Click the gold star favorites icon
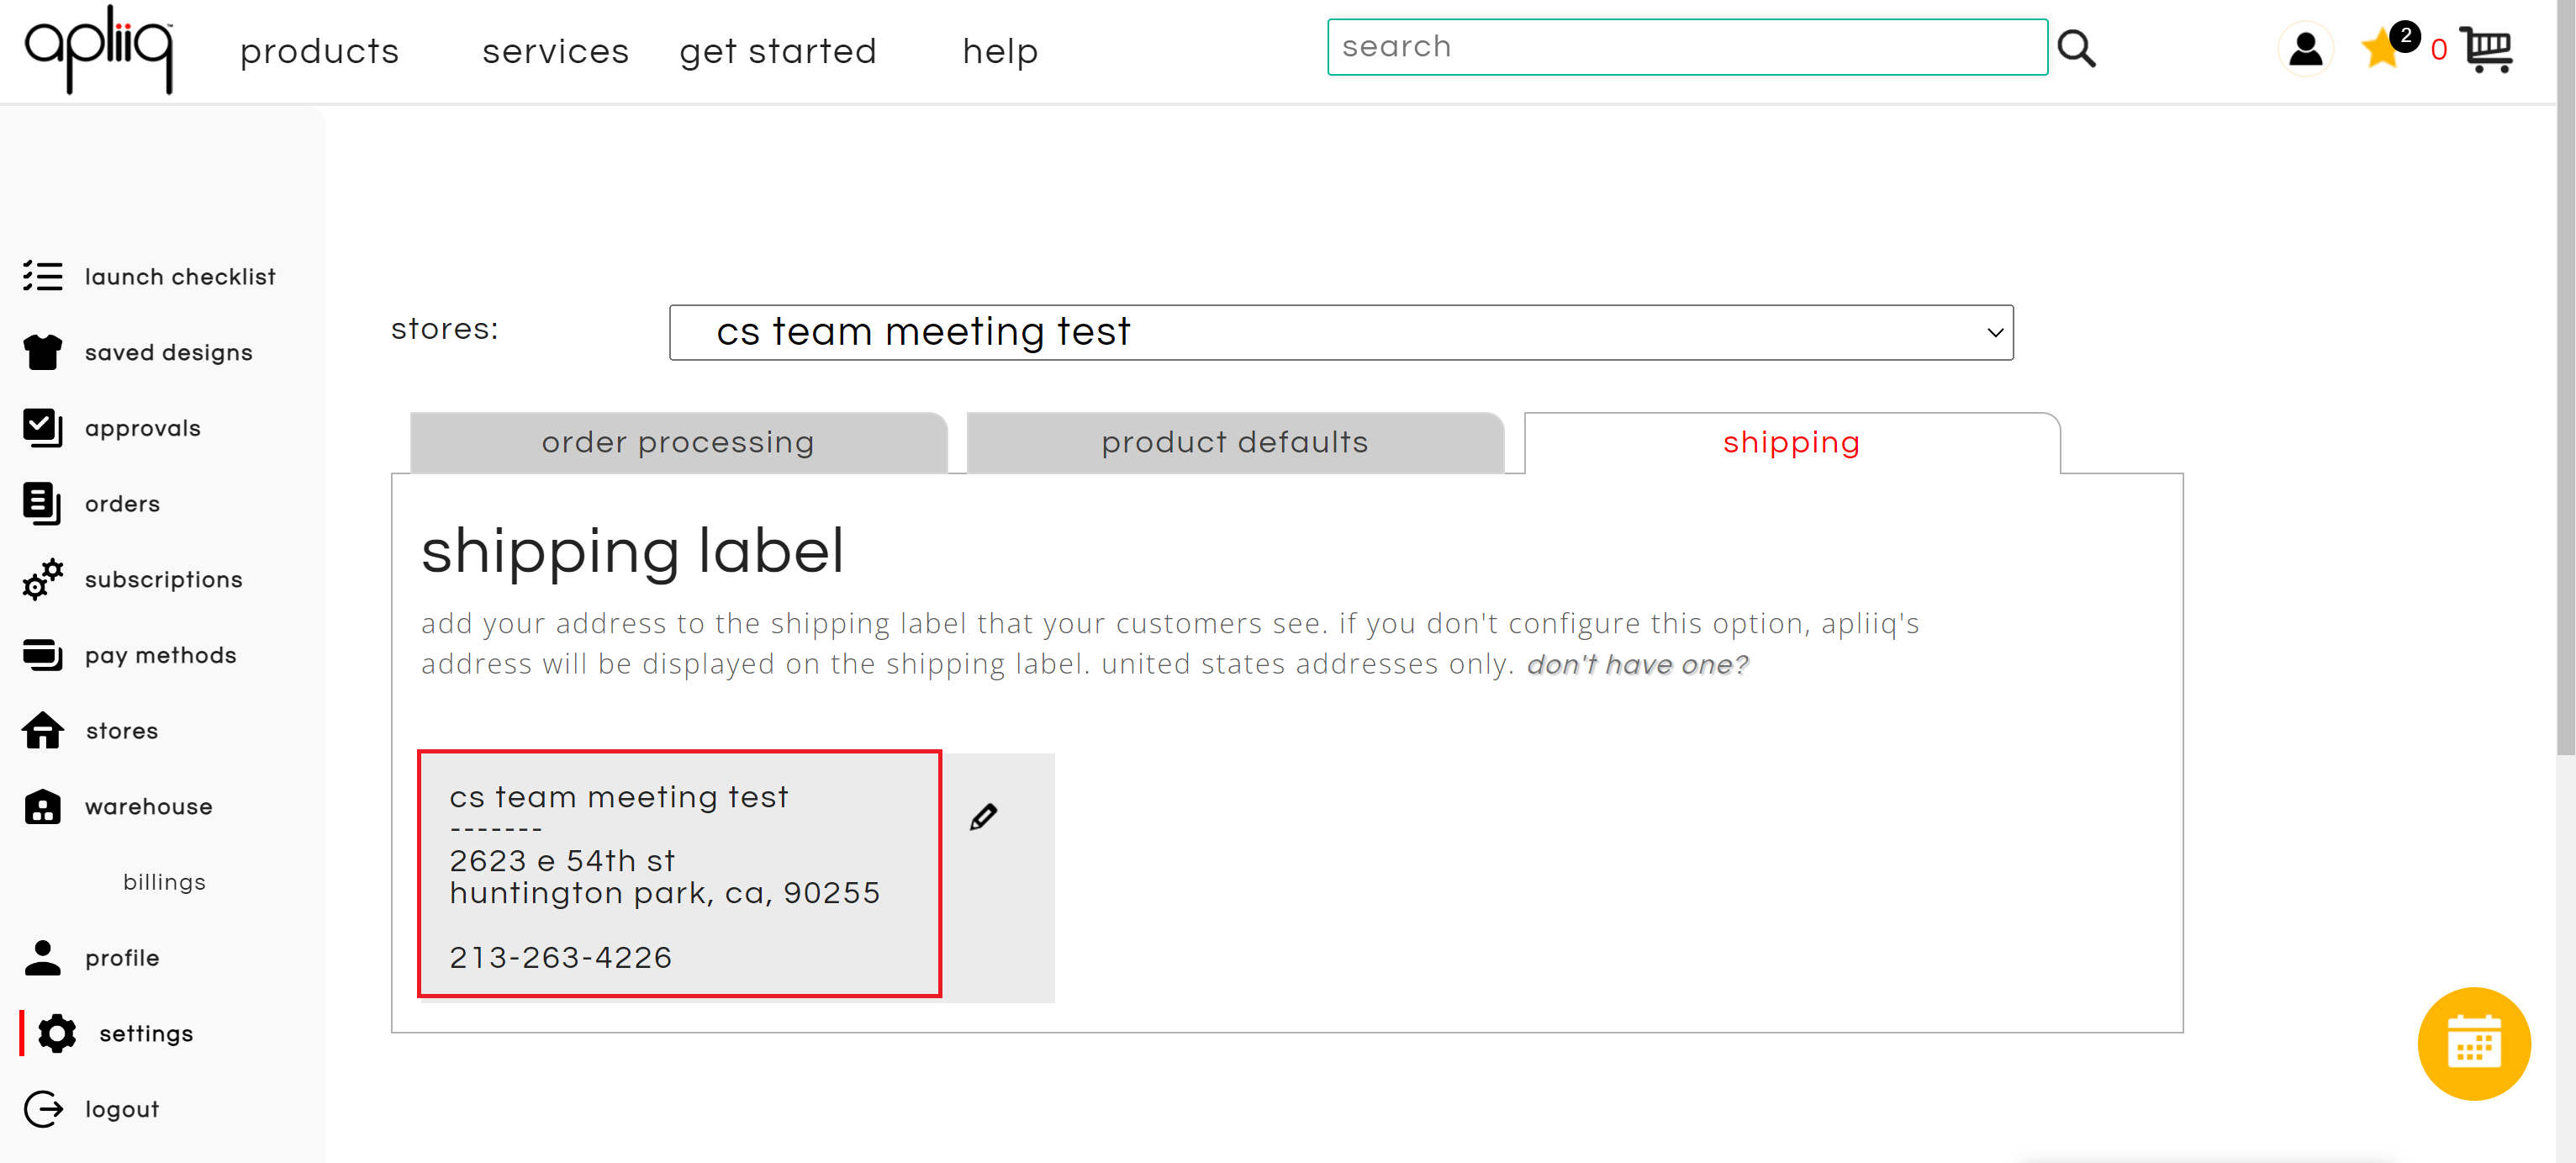Image resolution: width=2576 pixels, height=1163 pixels. 2381,48
